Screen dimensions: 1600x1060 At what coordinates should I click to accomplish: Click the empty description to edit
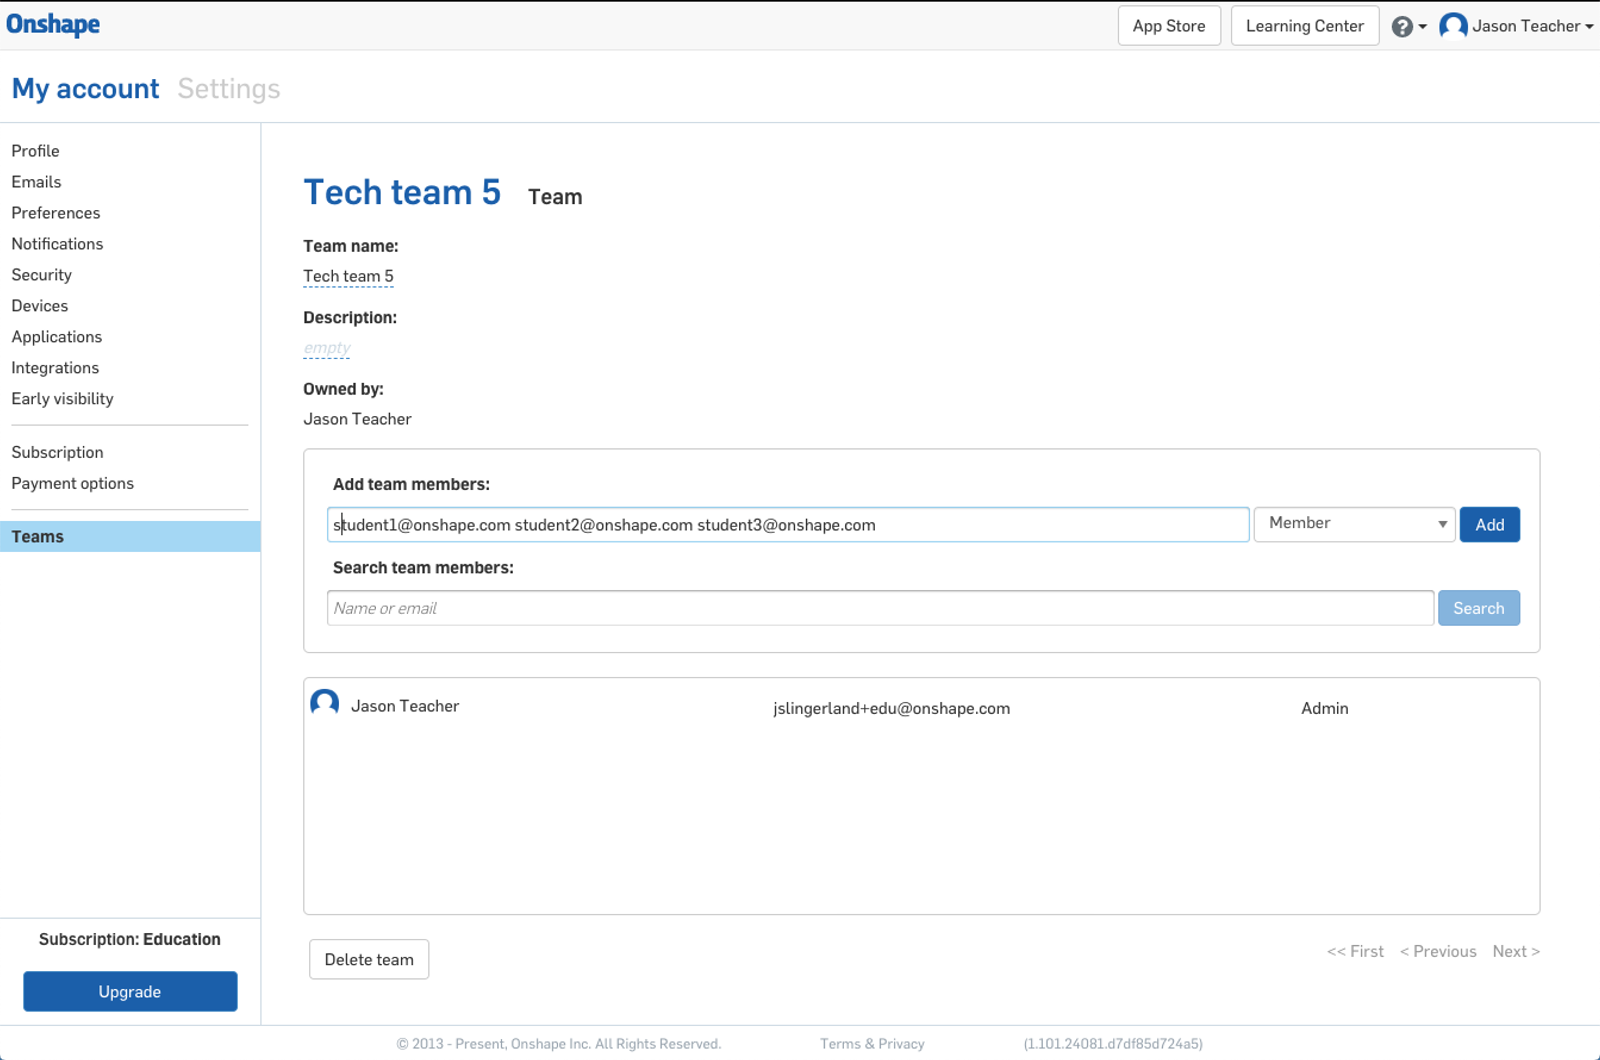click(x=327, y=348)
